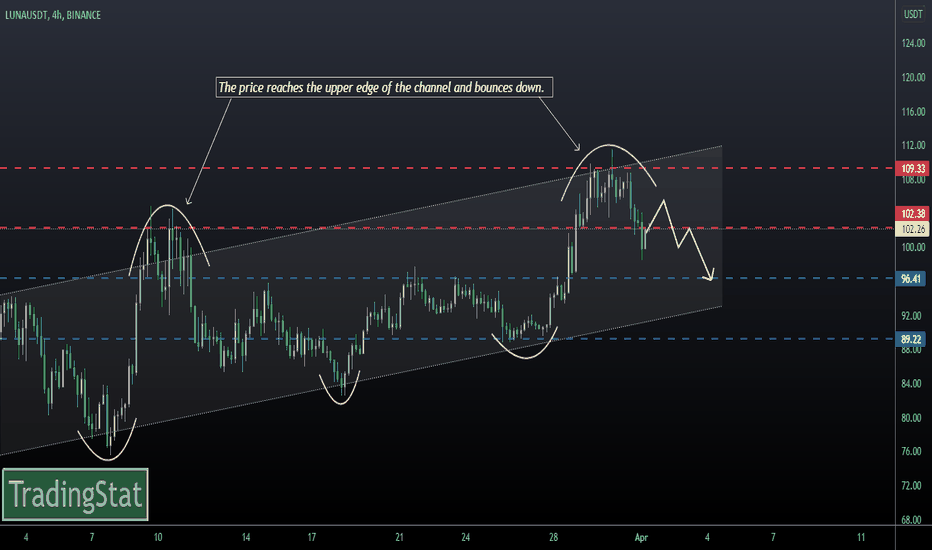Click the 92.00 value on price axis
This screenshot has width=932, height=550.
point(913,316)
